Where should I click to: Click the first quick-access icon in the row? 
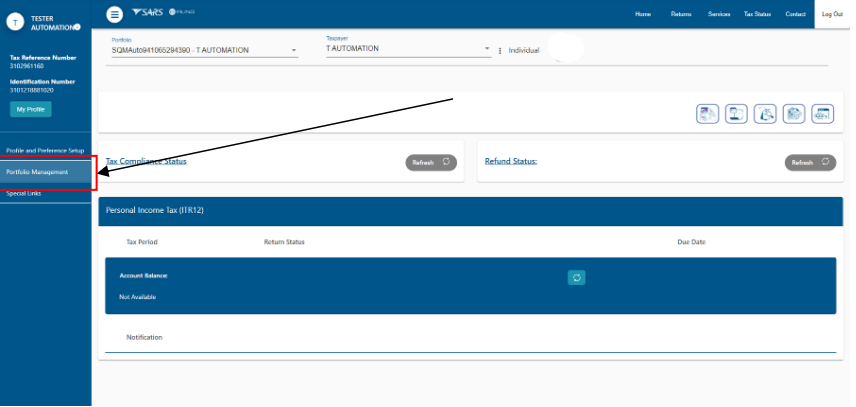(708, 114)
